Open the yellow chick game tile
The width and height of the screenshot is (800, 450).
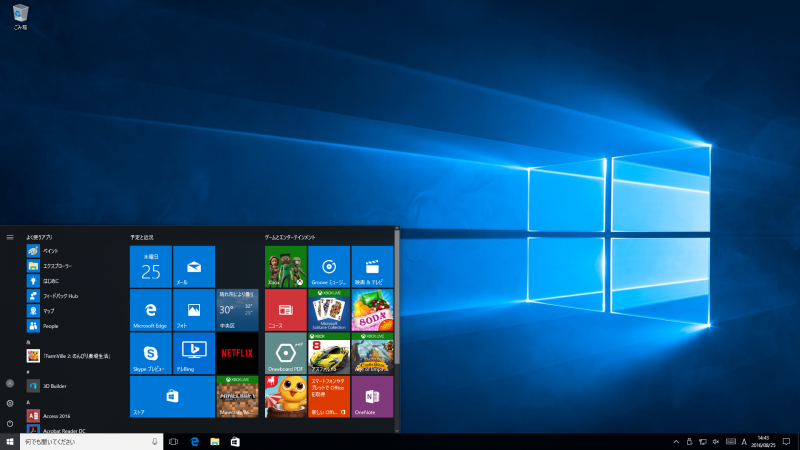[286, 396]
